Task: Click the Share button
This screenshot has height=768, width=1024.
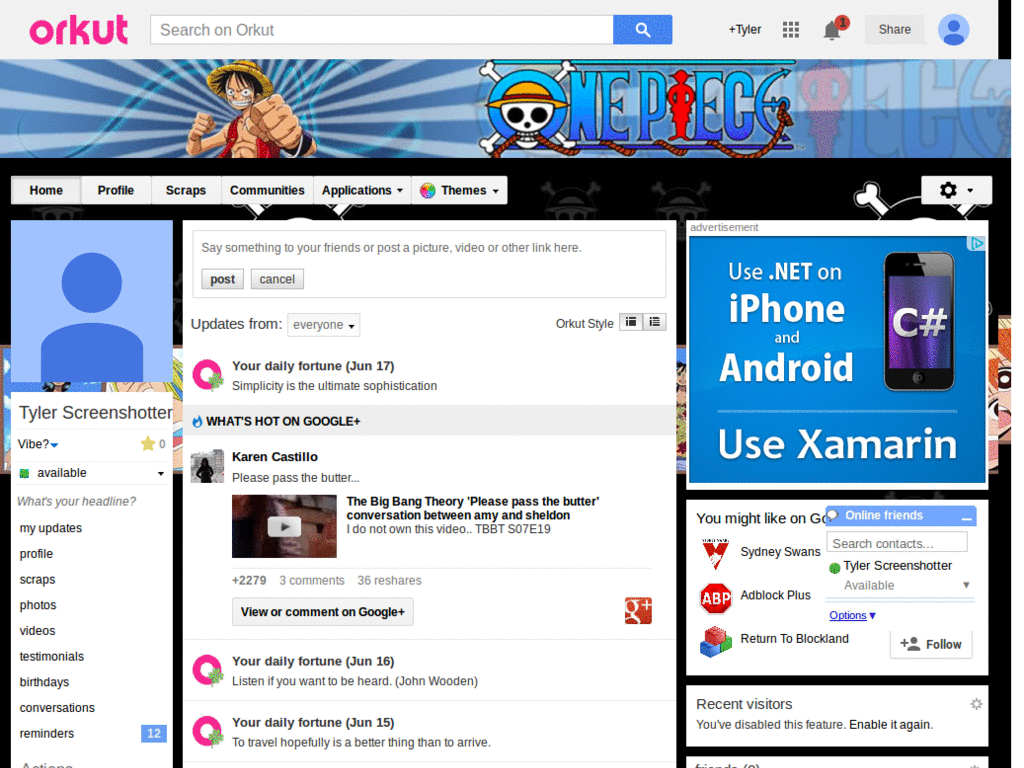Action: click(894, 29)
